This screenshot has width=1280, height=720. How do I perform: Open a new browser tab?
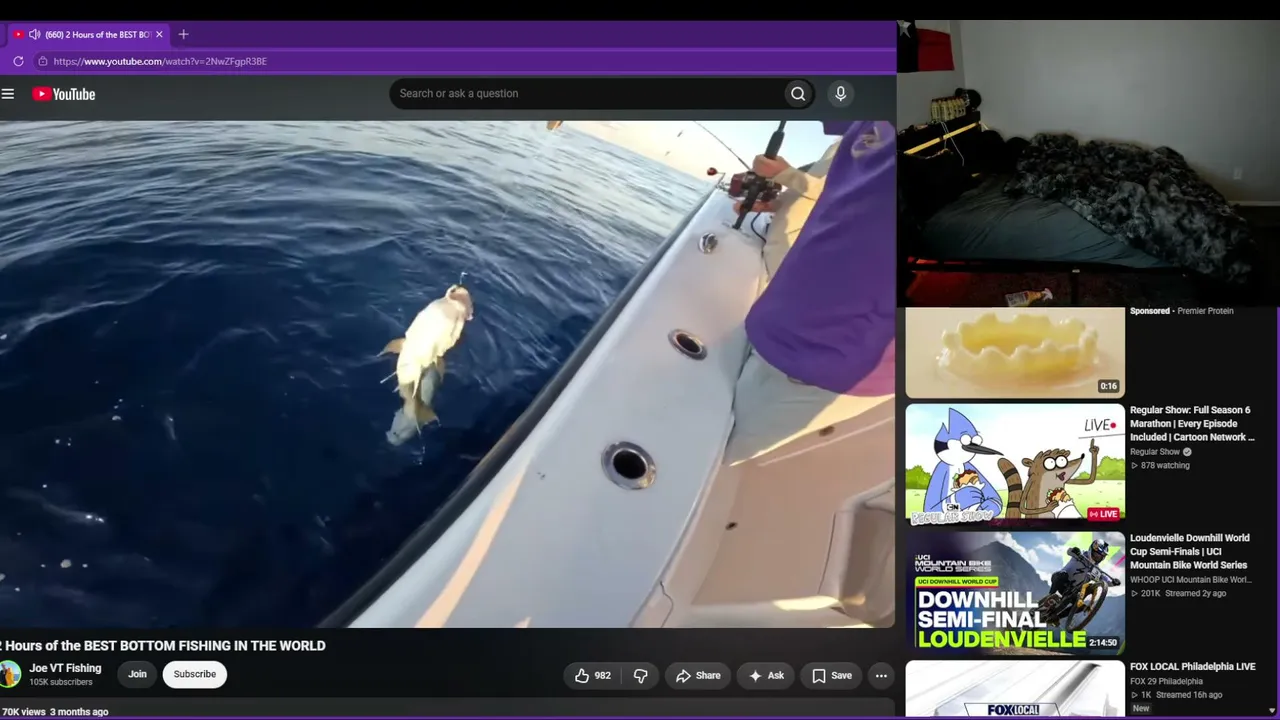tap(183, 34)
